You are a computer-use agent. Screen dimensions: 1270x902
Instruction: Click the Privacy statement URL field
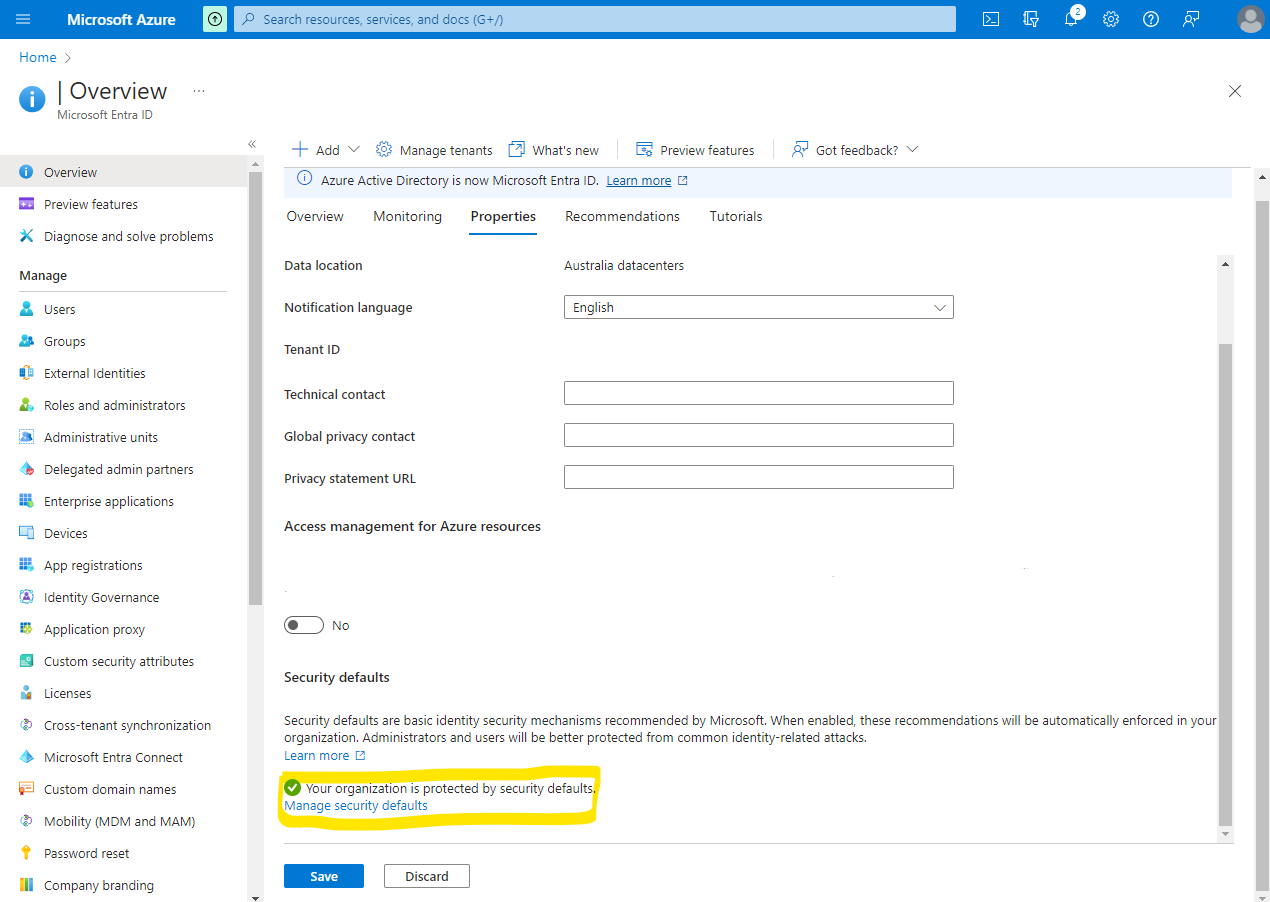(x=759, y=477)
